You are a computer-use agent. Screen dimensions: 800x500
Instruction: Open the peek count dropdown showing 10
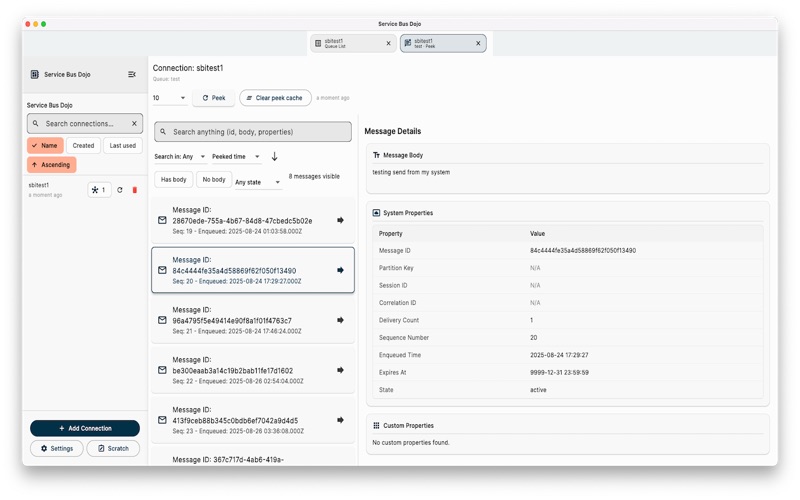169,98
